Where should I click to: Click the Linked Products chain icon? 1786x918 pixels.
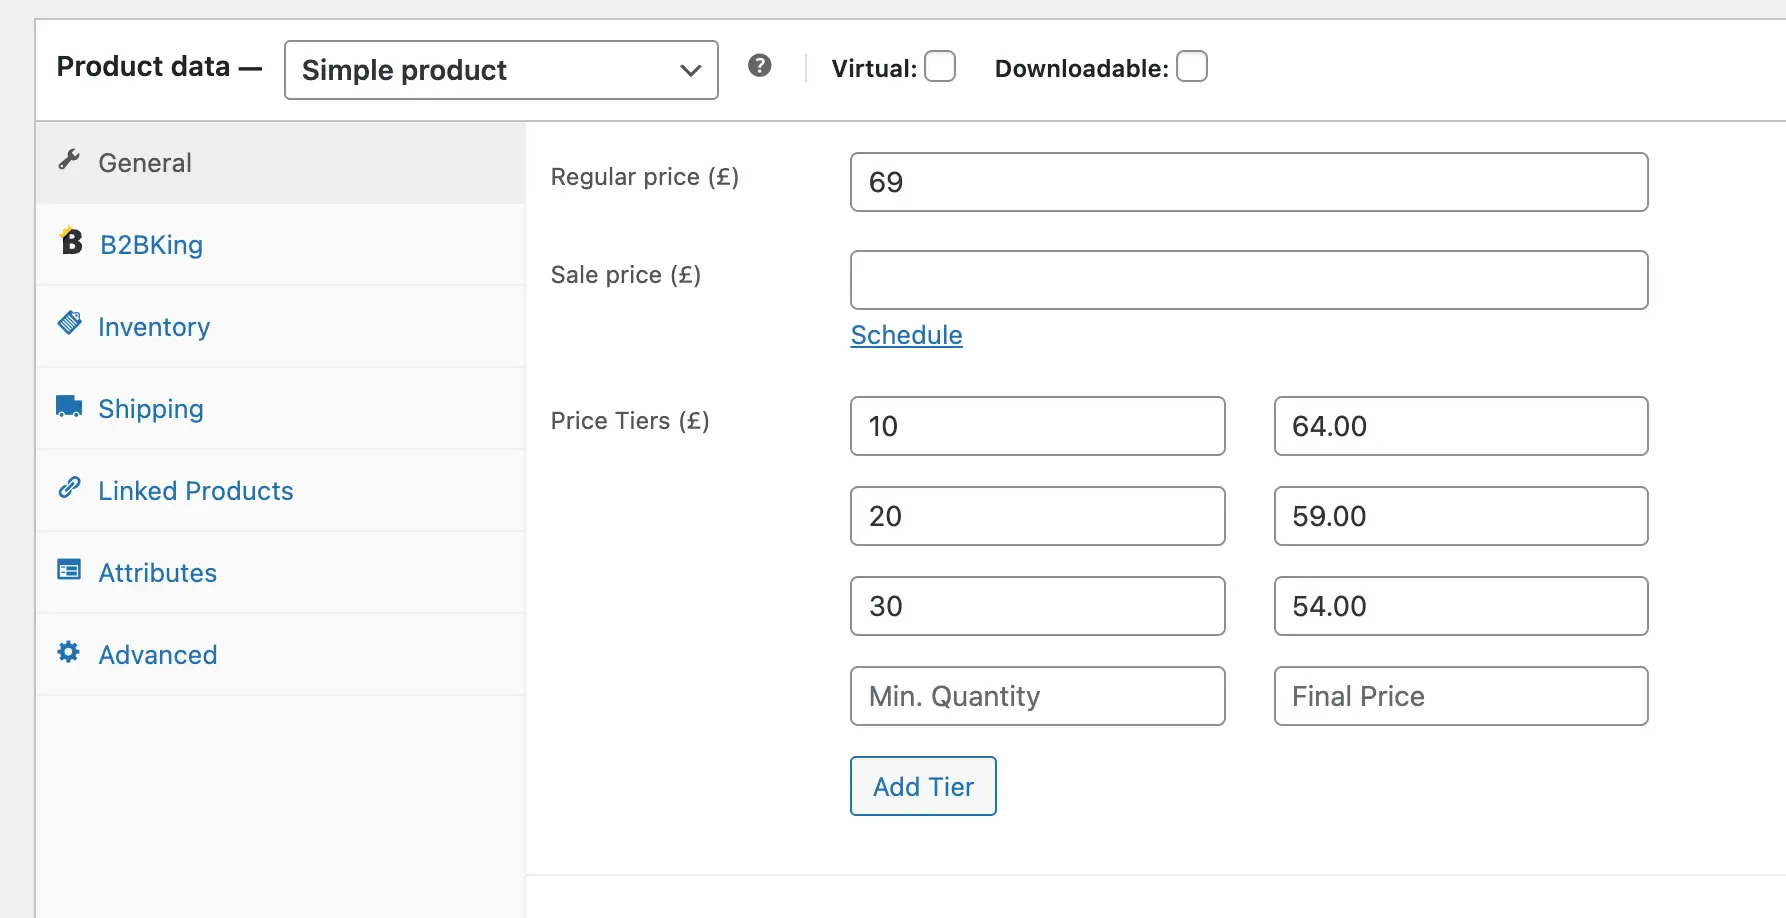click(x=69, y=488)
